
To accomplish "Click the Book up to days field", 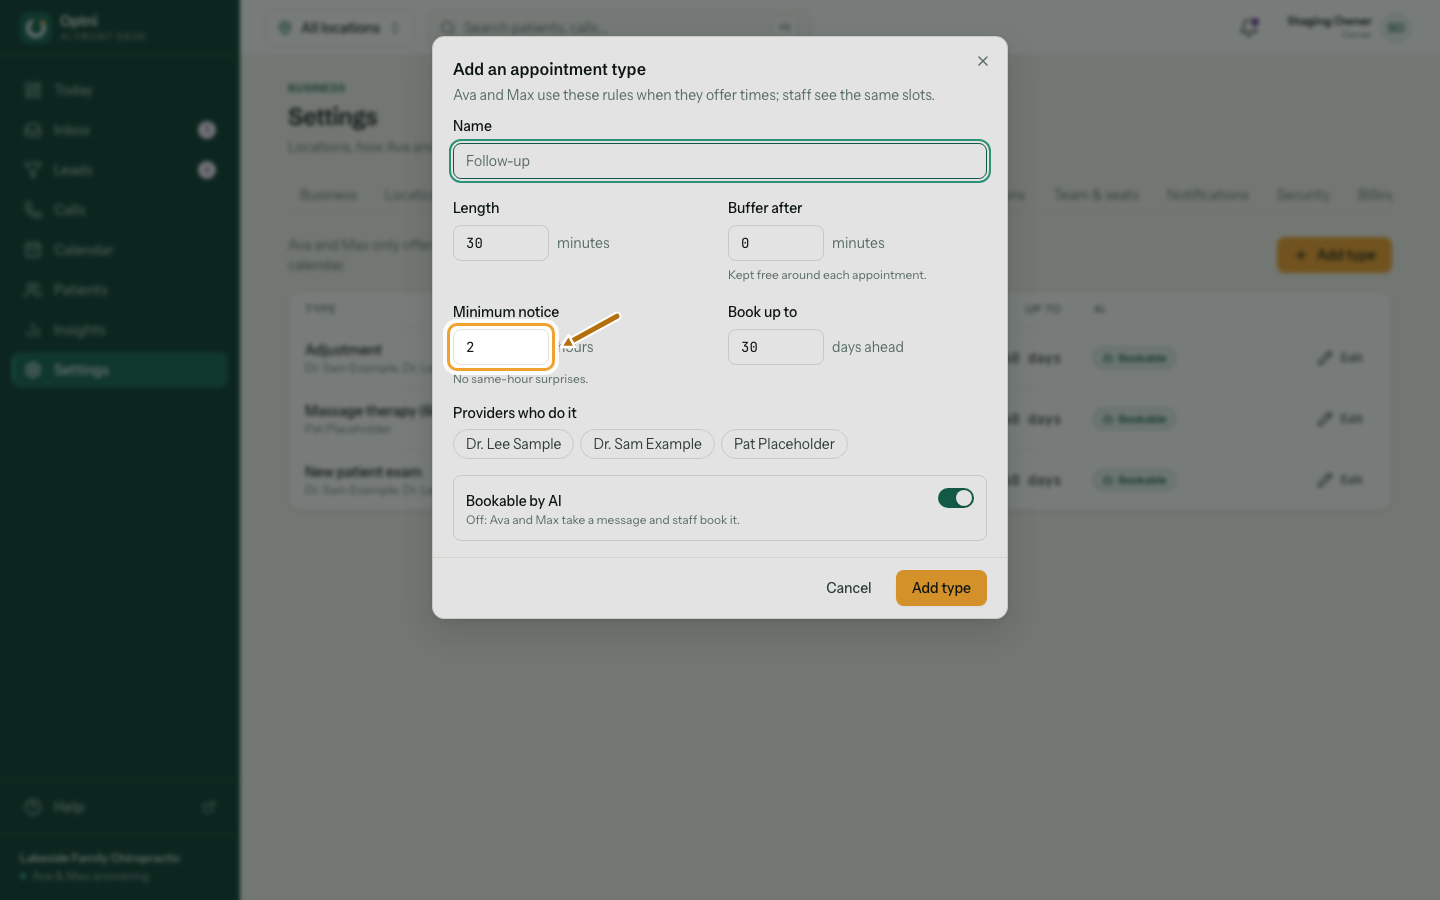I will coord(776,347).
